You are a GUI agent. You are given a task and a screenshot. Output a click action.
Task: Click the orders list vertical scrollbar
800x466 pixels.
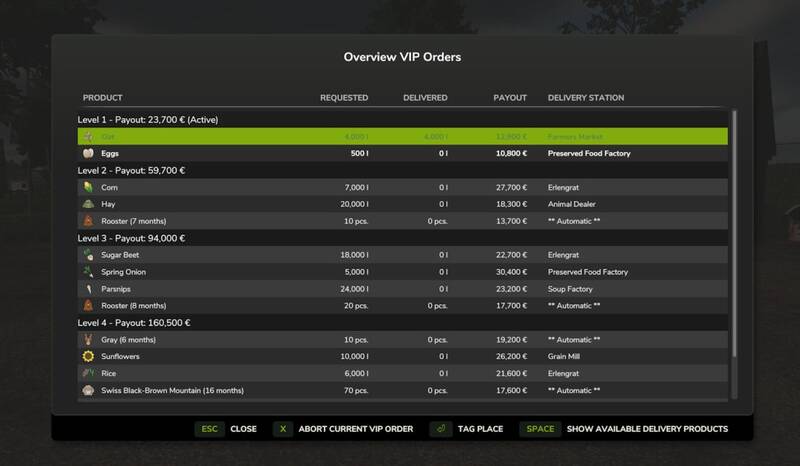click(x=734, y=230)
